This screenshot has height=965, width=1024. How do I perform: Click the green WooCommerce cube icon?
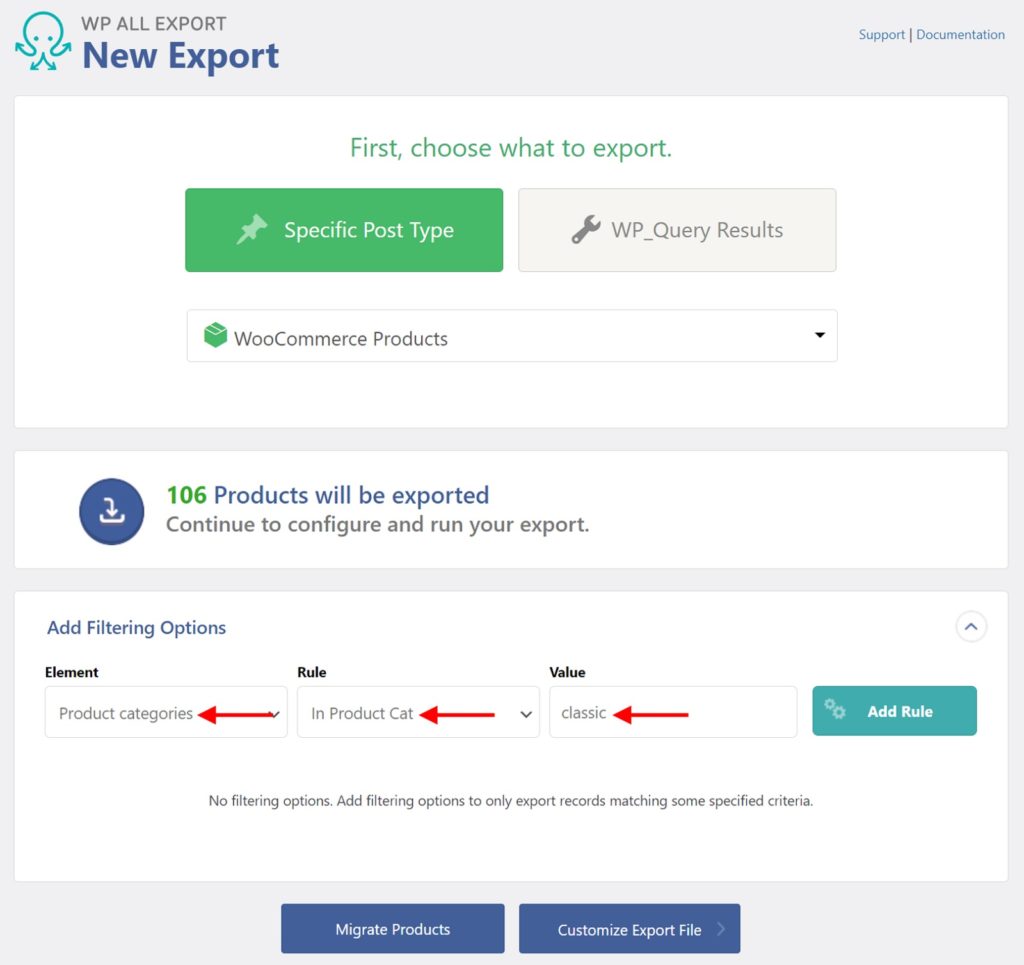click(x=215, y=334)
